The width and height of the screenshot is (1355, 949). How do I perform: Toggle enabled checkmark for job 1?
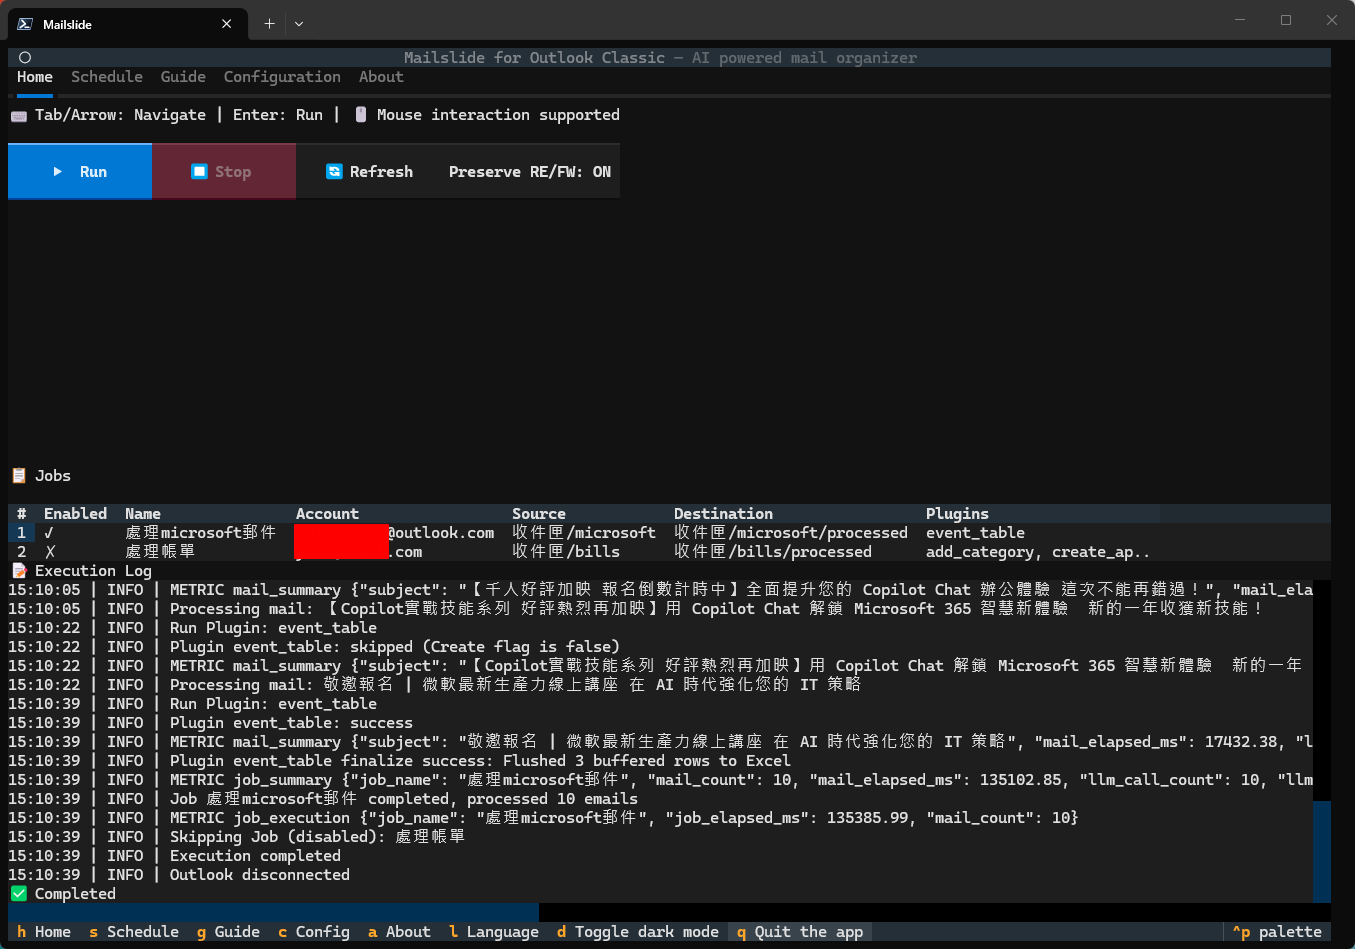49,533
